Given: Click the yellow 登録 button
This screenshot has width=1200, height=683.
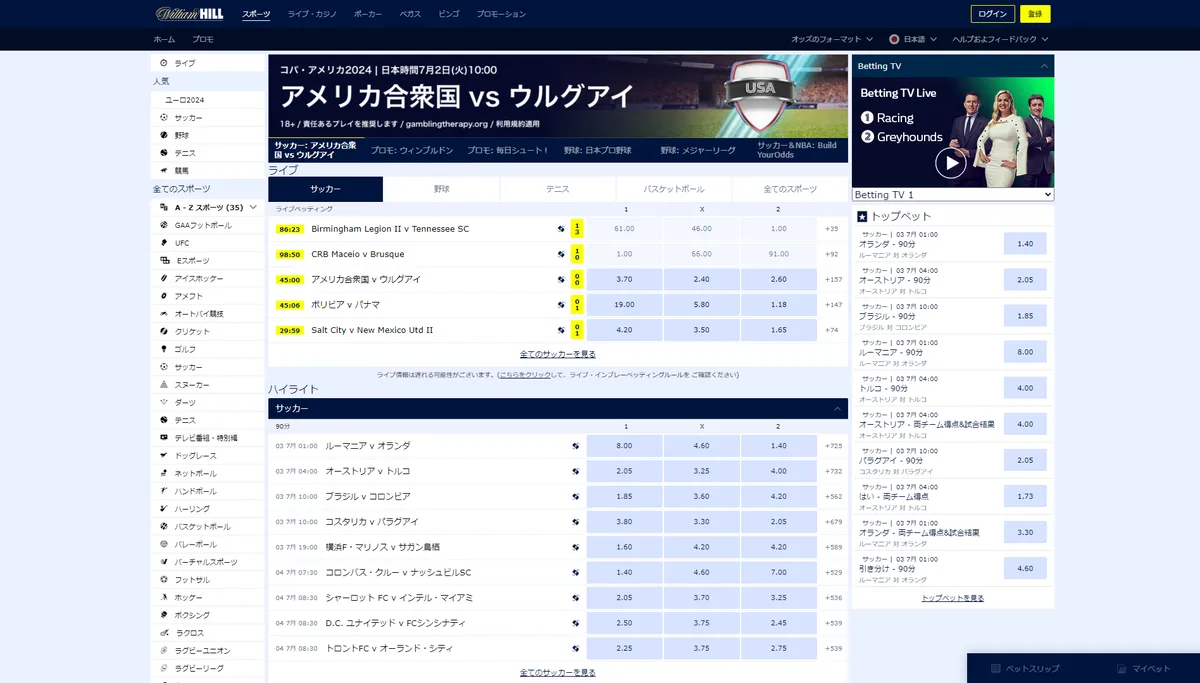Looking at the screenshot, I should coord(1035,14).
